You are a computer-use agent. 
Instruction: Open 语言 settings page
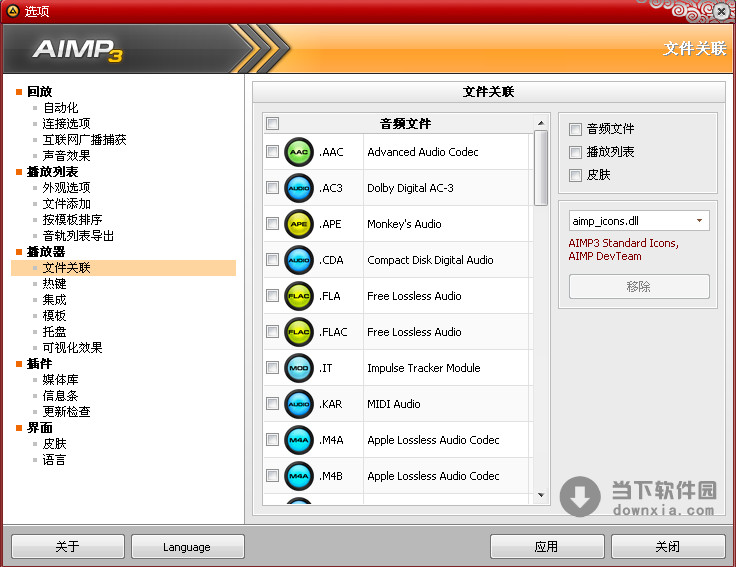tap(54, 460)
